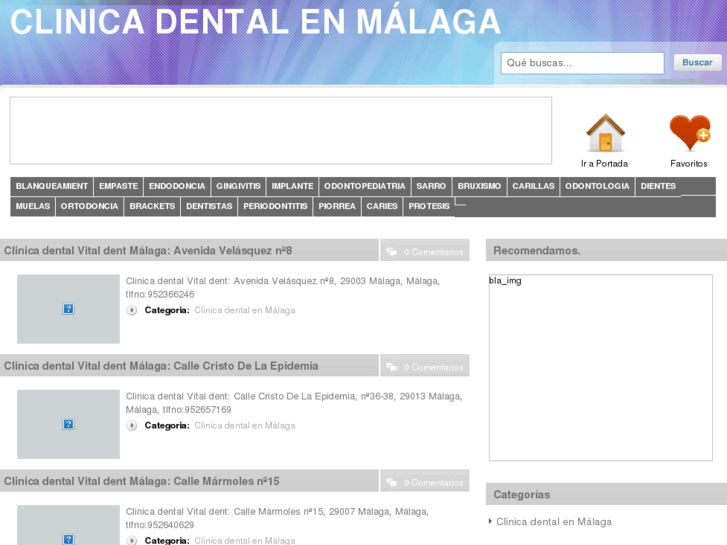727x545 pixels.
Task: Open 0 Comentarios link for Cristo De La Epidemia post
Action: tap(433, 367)
